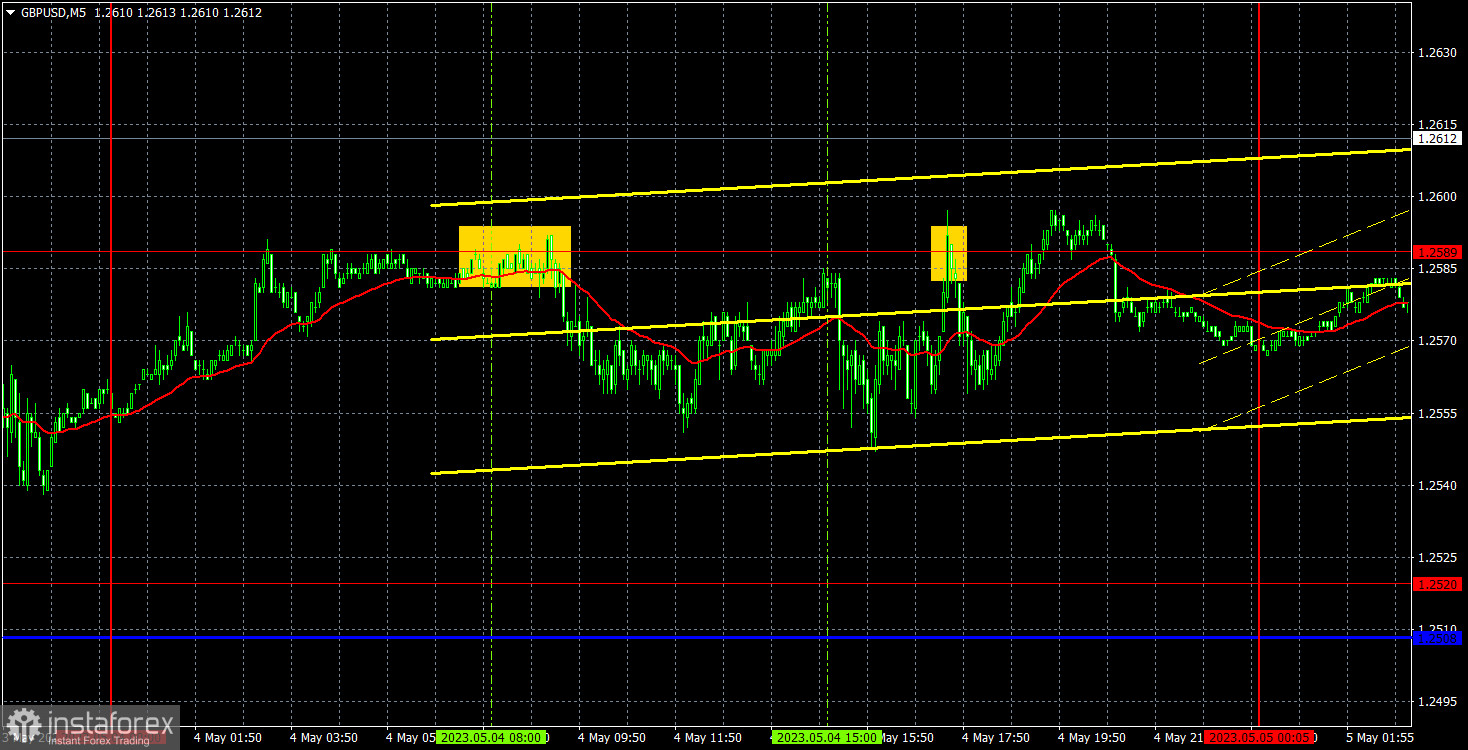
Task: Click the 4 May 03:50 time label
Action: pos(325,738)
